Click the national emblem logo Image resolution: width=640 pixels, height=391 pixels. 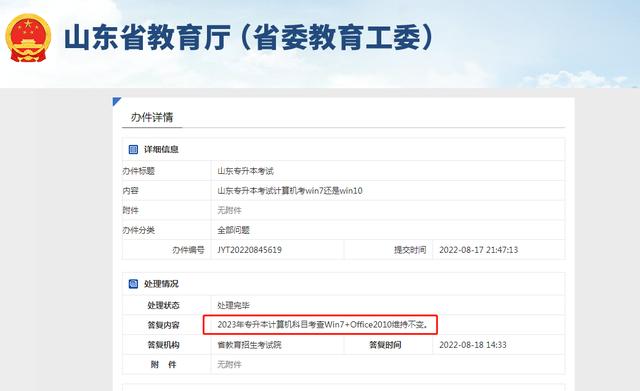28,38
